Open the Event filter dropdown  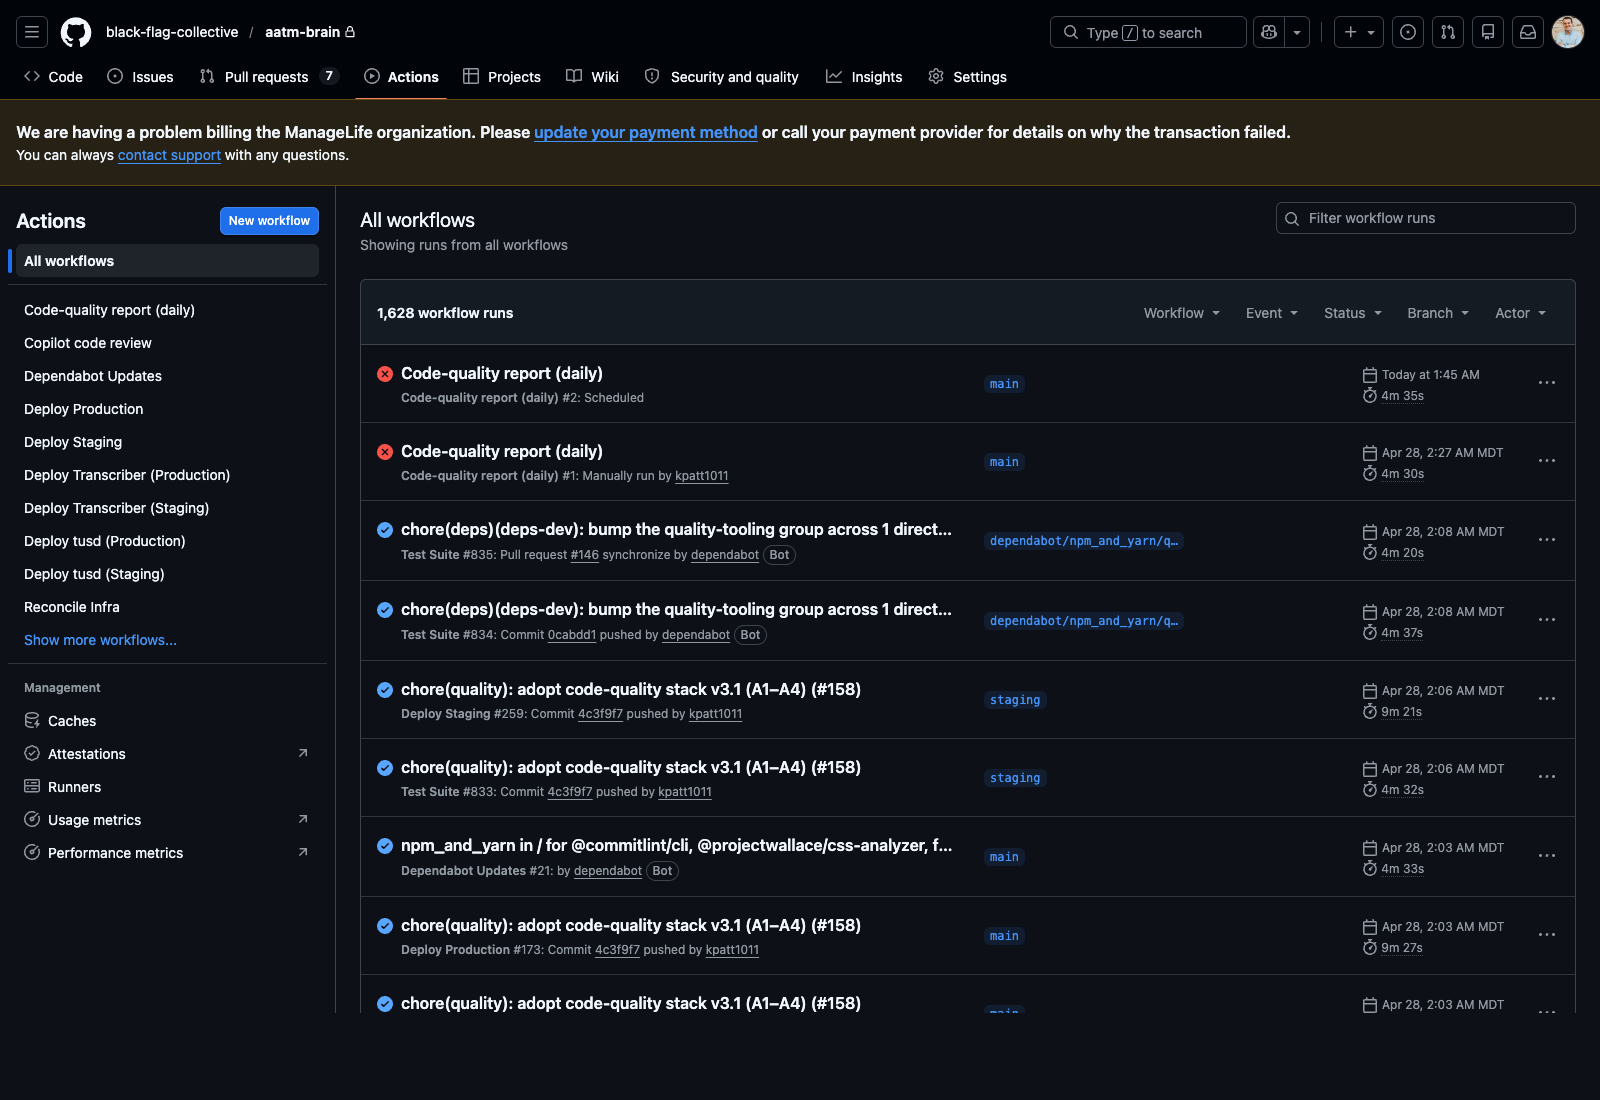click(1270, 313)
